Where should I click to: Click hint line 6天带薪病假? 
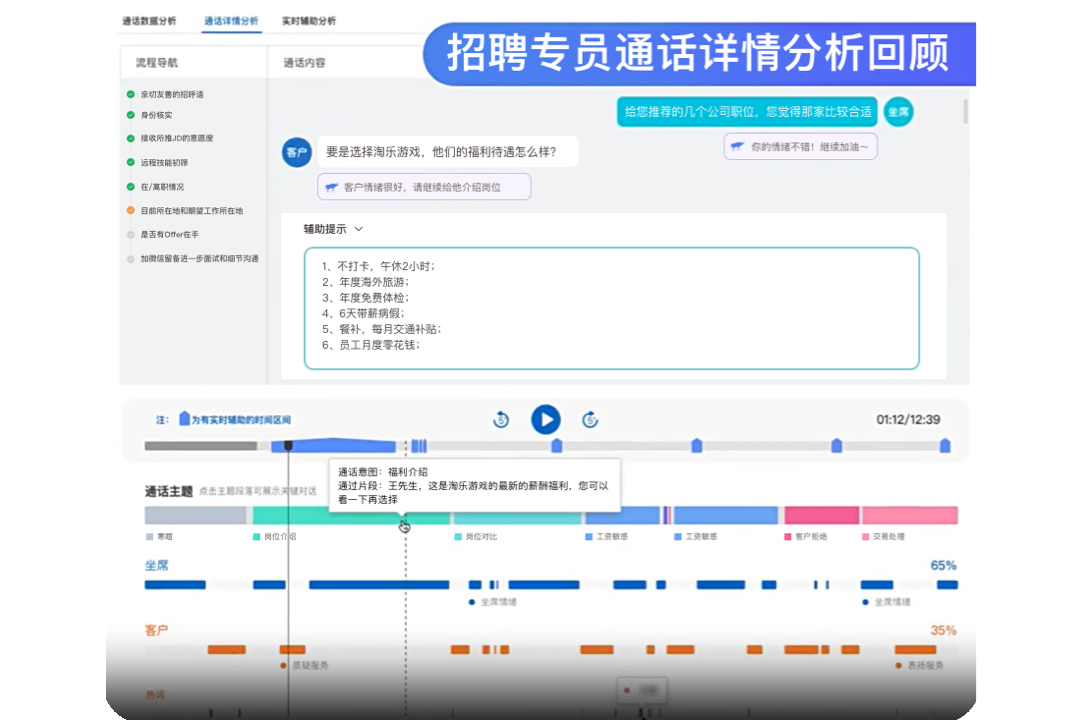click(x=364, y=313)
